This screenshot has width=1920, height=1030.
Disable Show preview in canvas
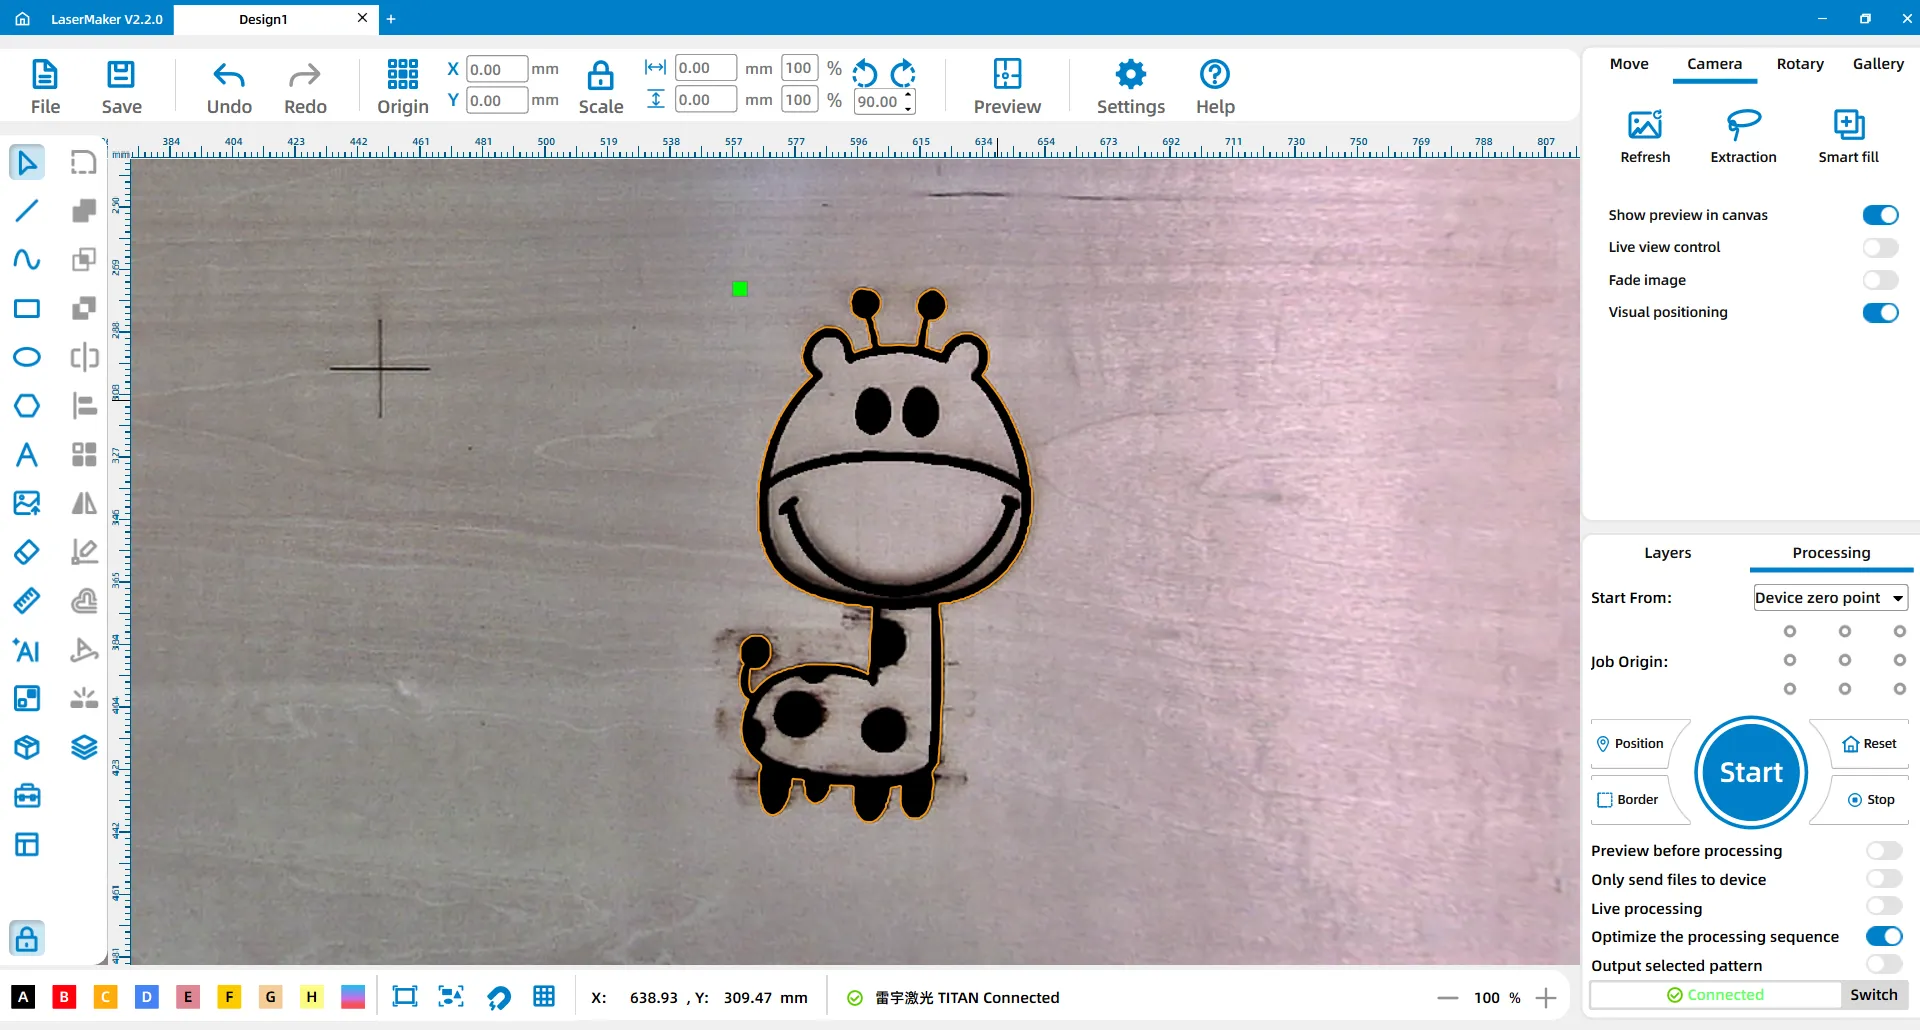[1880, 215]
